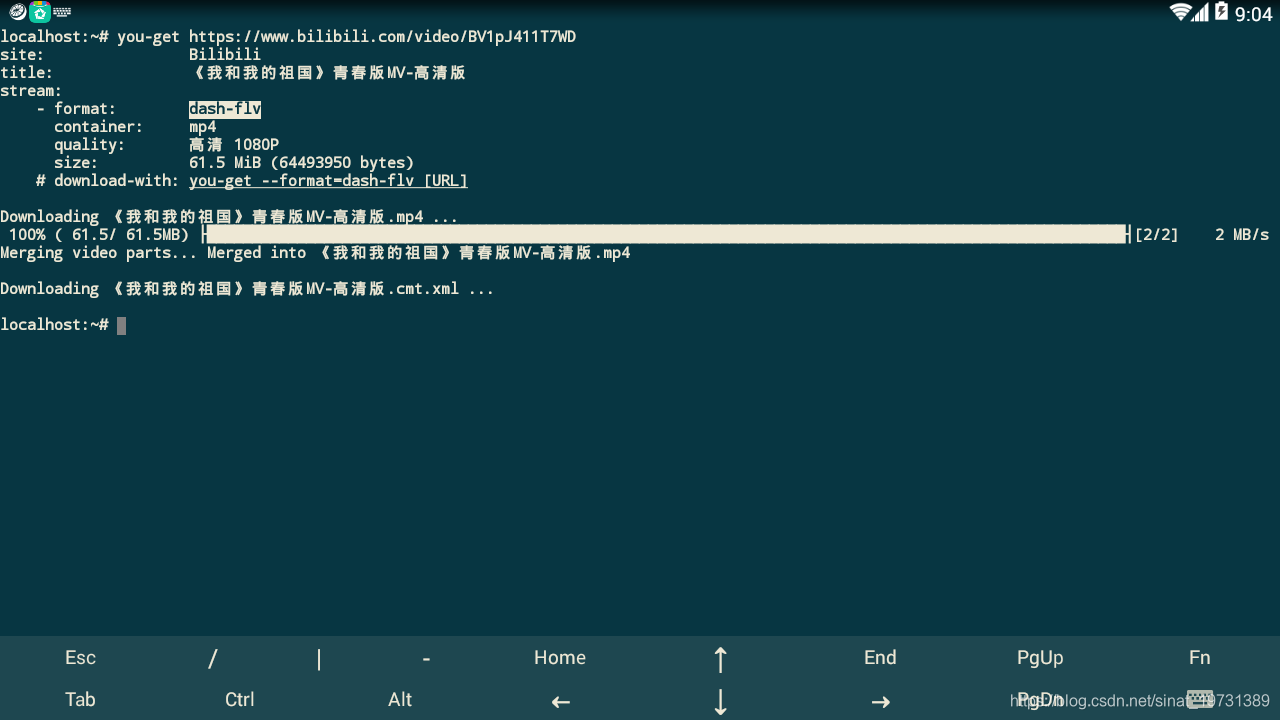Click the '.cmt.xml' downloading line
The height and width of the screenshot is (720, 1280).
point(247,289)
